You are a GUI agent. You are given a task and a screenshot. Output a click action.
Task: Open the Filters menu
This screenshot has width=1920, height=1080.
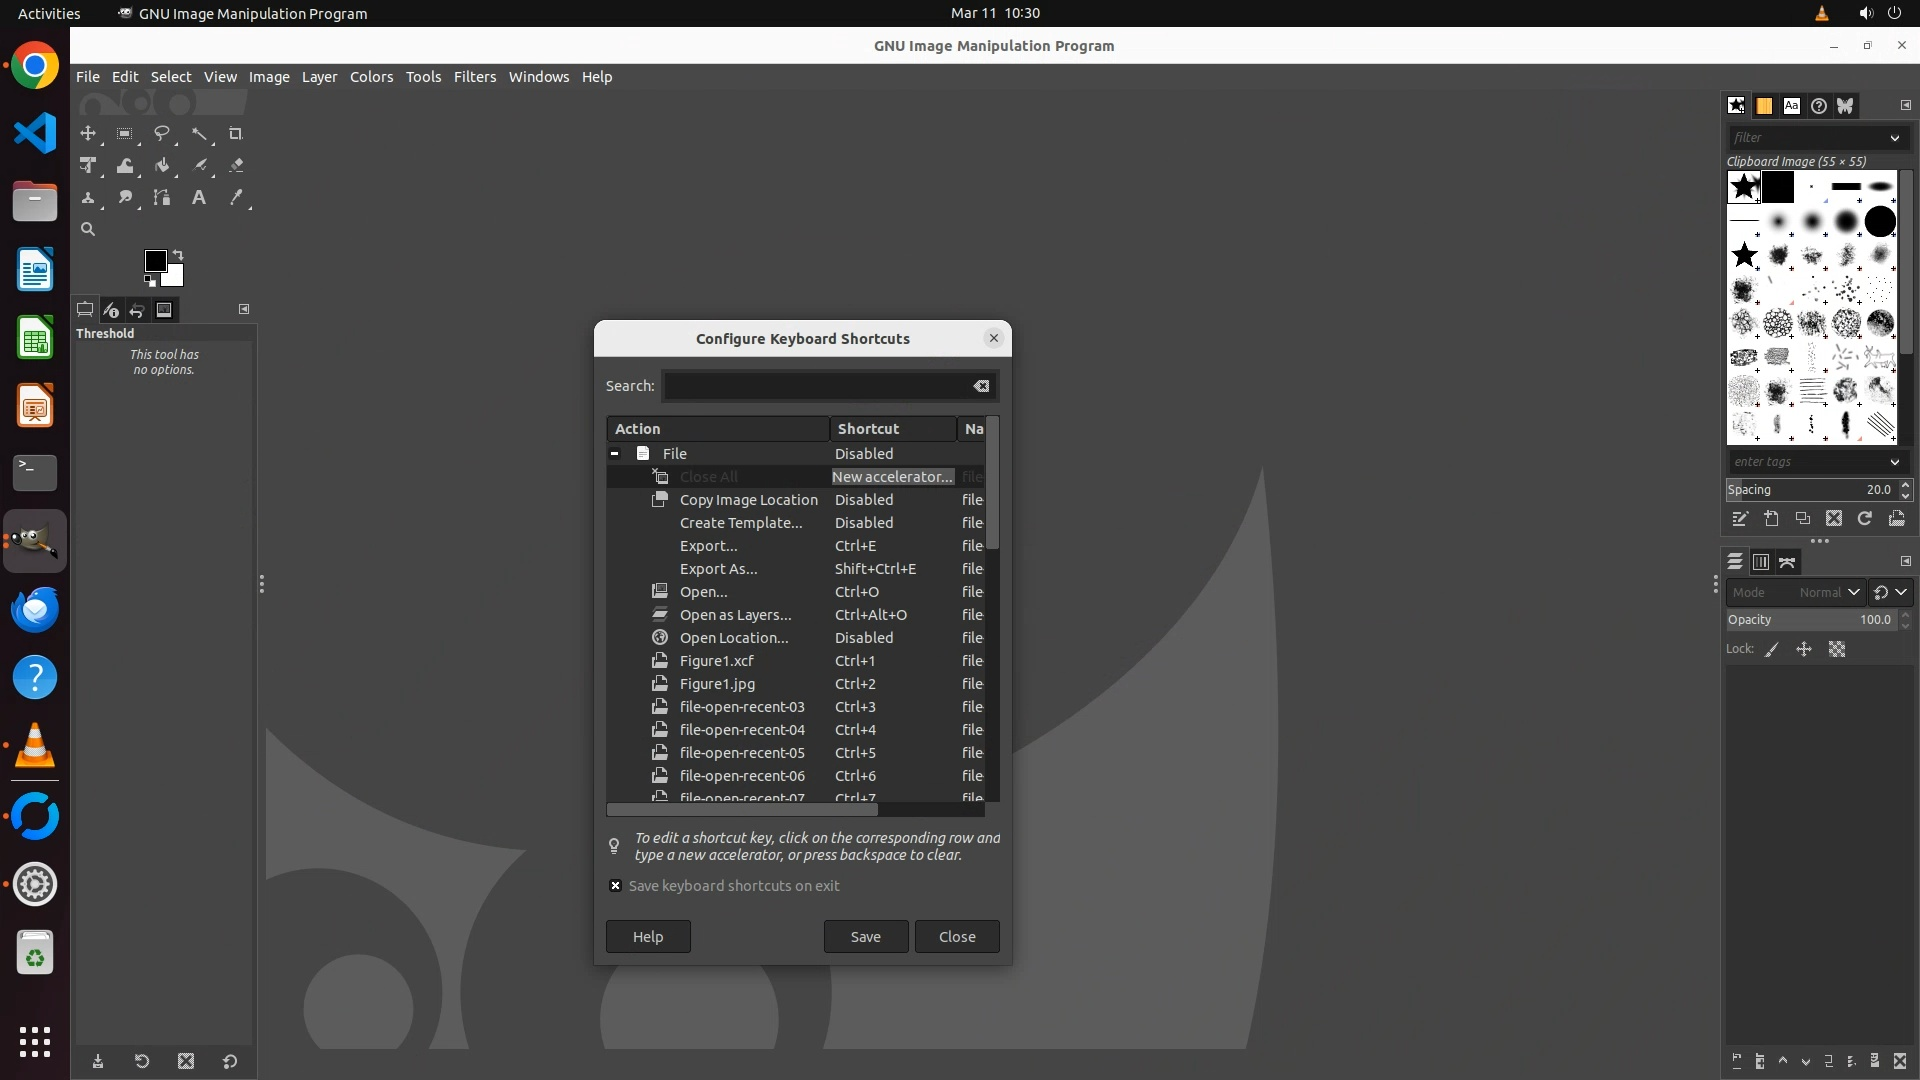pyautogui.click(x=474, y=77)
